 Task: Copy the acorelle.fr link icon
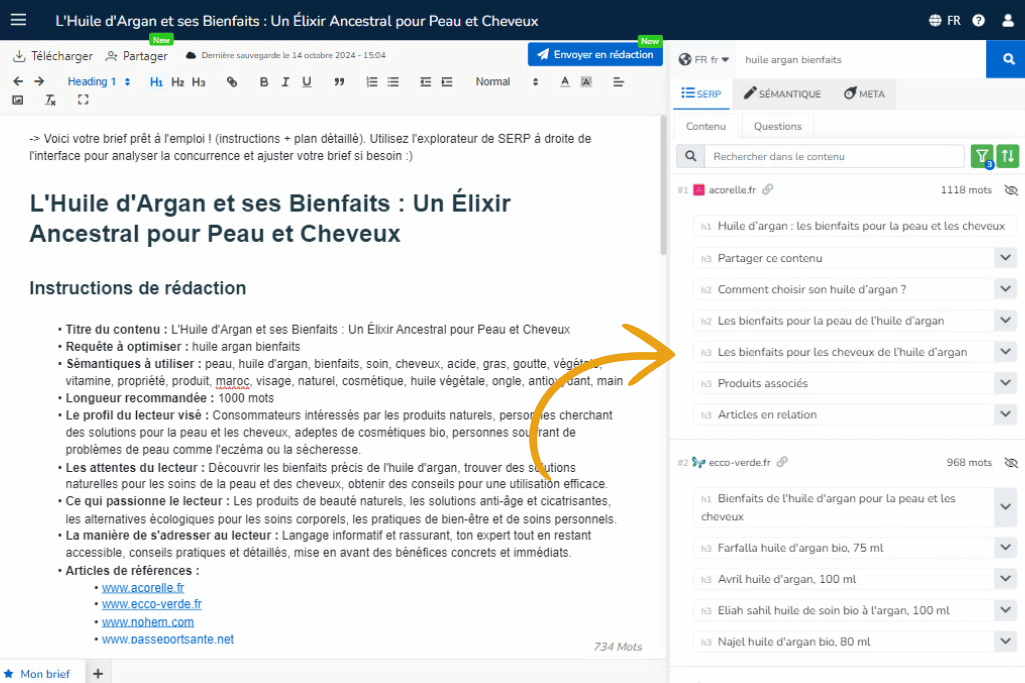tap(767, 190)
